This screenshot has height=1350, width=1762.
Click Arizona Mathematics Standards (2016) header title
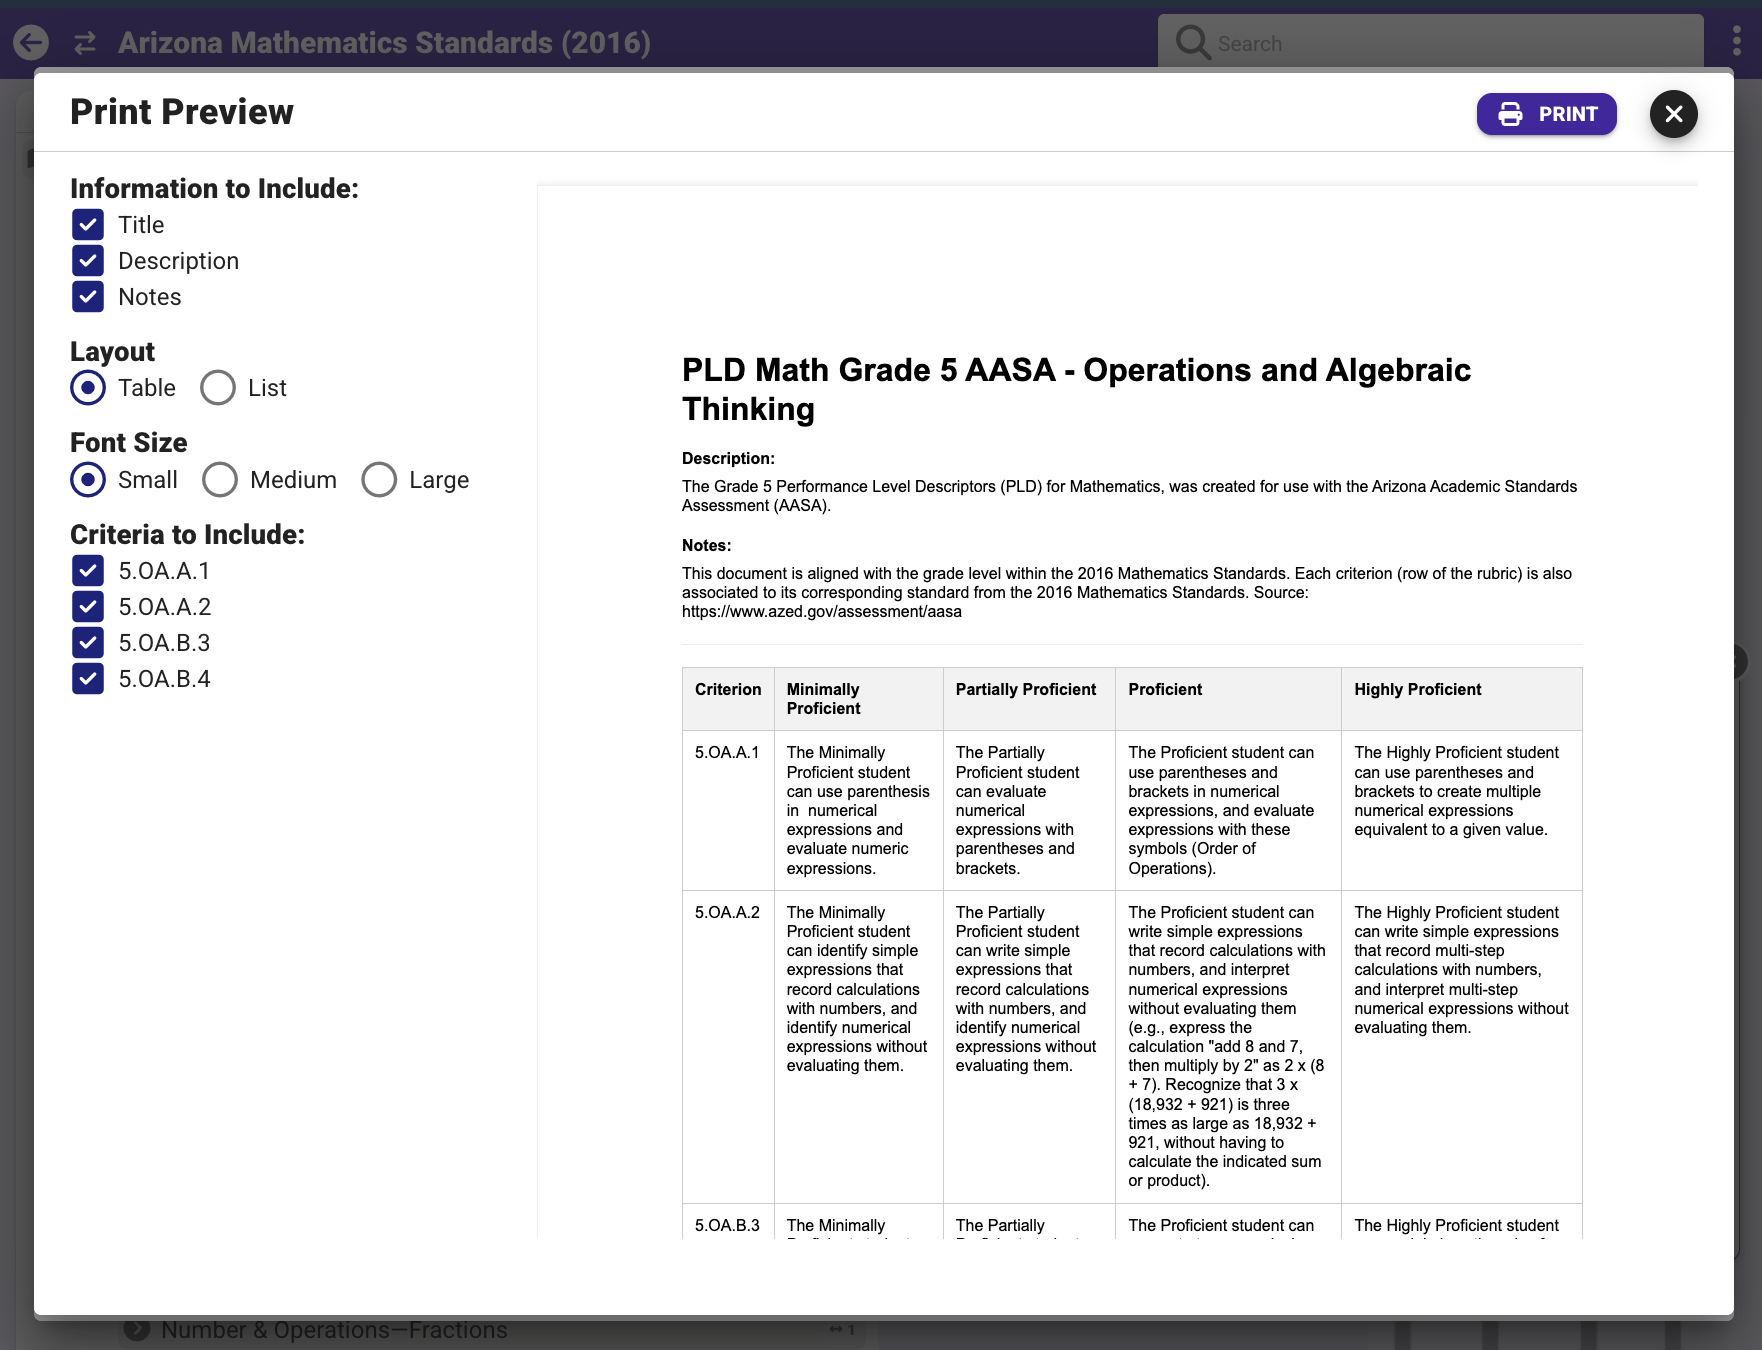(384, 42)
